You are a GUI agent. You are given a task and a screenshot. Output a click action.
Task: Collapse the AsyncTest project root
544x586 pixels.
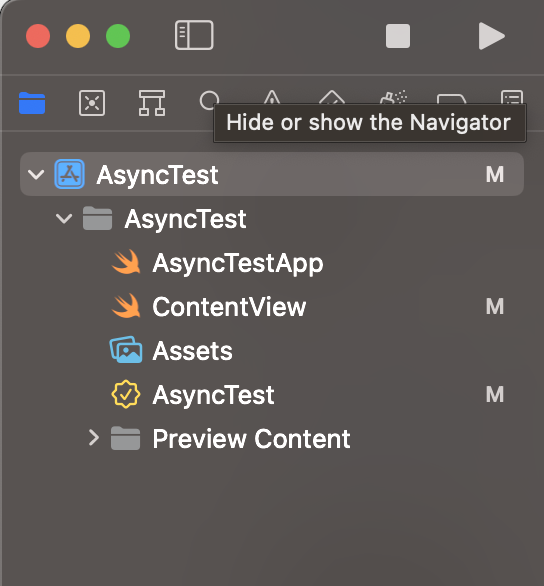[x=36, y=174]
